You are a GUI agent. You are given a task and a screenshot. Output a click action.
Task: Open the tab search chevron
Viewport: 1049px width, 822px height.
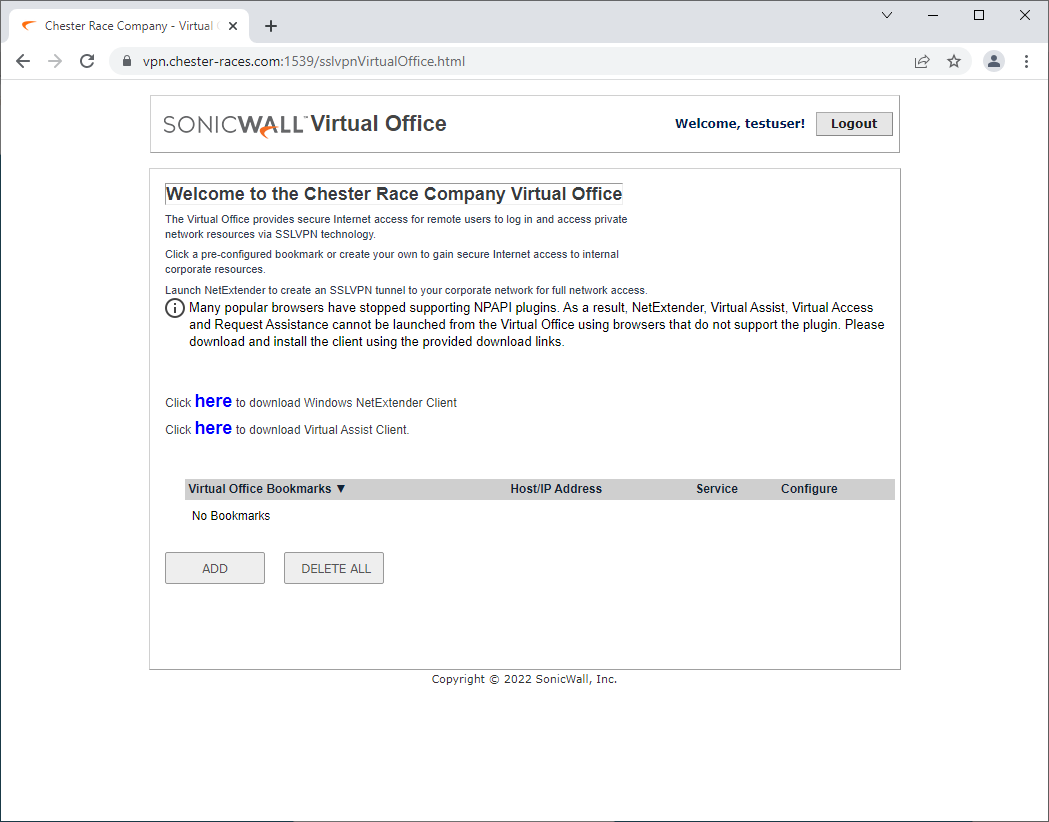tap(887, 15)
